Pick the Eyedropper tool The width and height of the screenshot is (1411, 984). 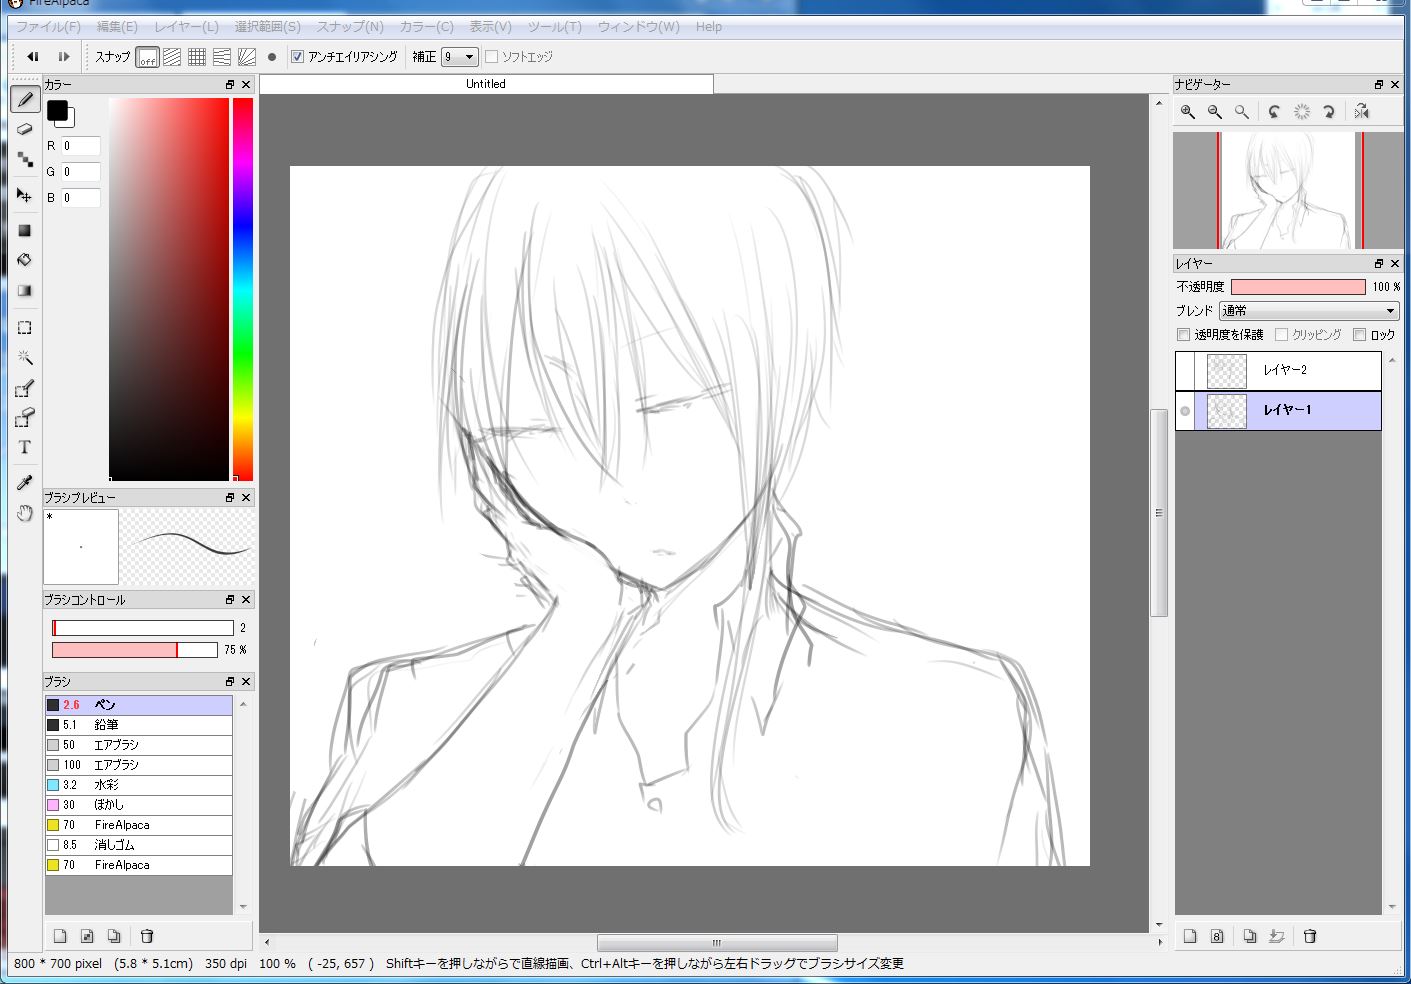click(25, 483)
